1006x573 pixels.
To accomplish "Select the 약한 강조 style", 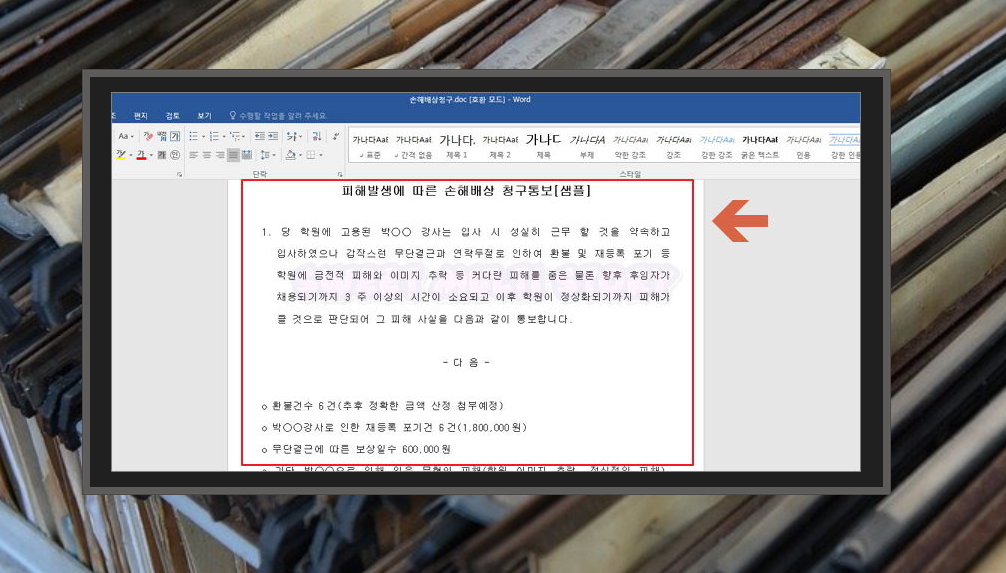I will 630,147.
